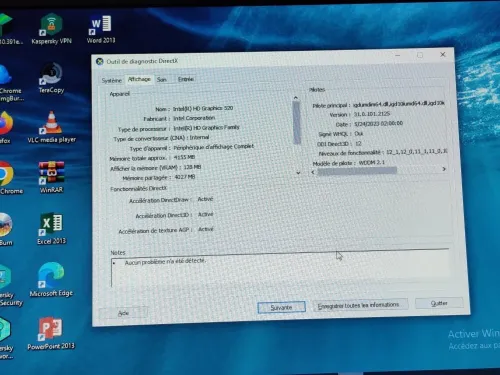The height and width of the screenshot is (375, 500).
Task: Open Kaspersky VPN desktop shortcut
Action: point(51,29)
